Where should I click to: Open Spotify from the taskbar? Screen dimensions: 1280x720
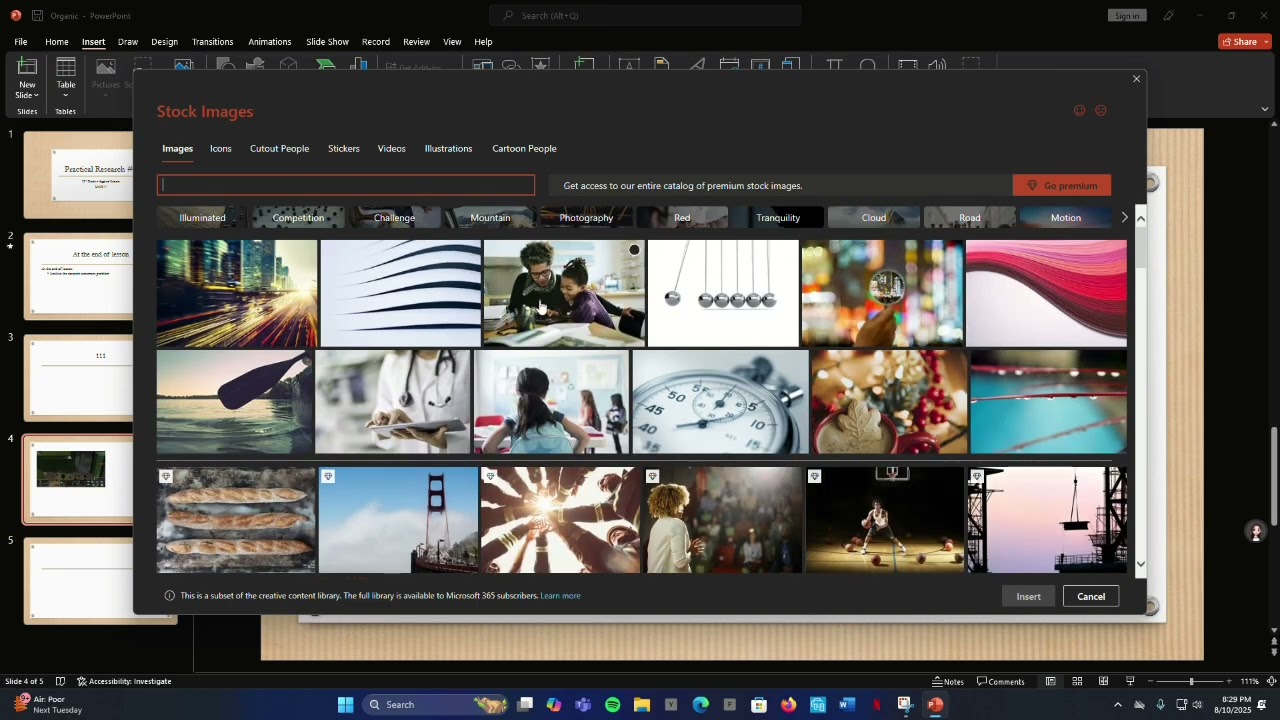612,705
